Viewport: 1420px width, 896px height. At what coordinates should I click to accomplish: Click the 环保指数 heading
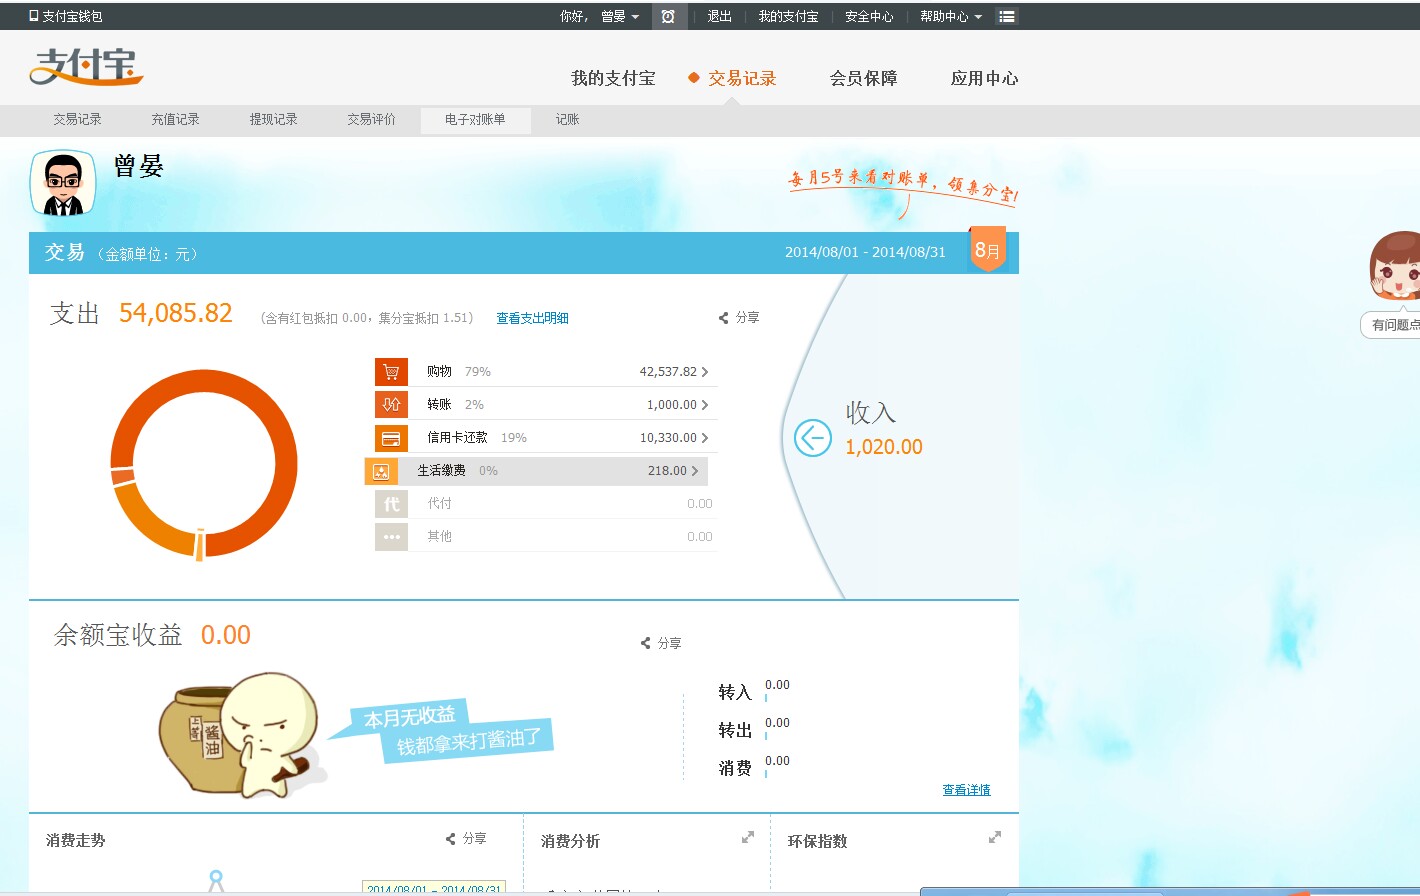[818, 842]
